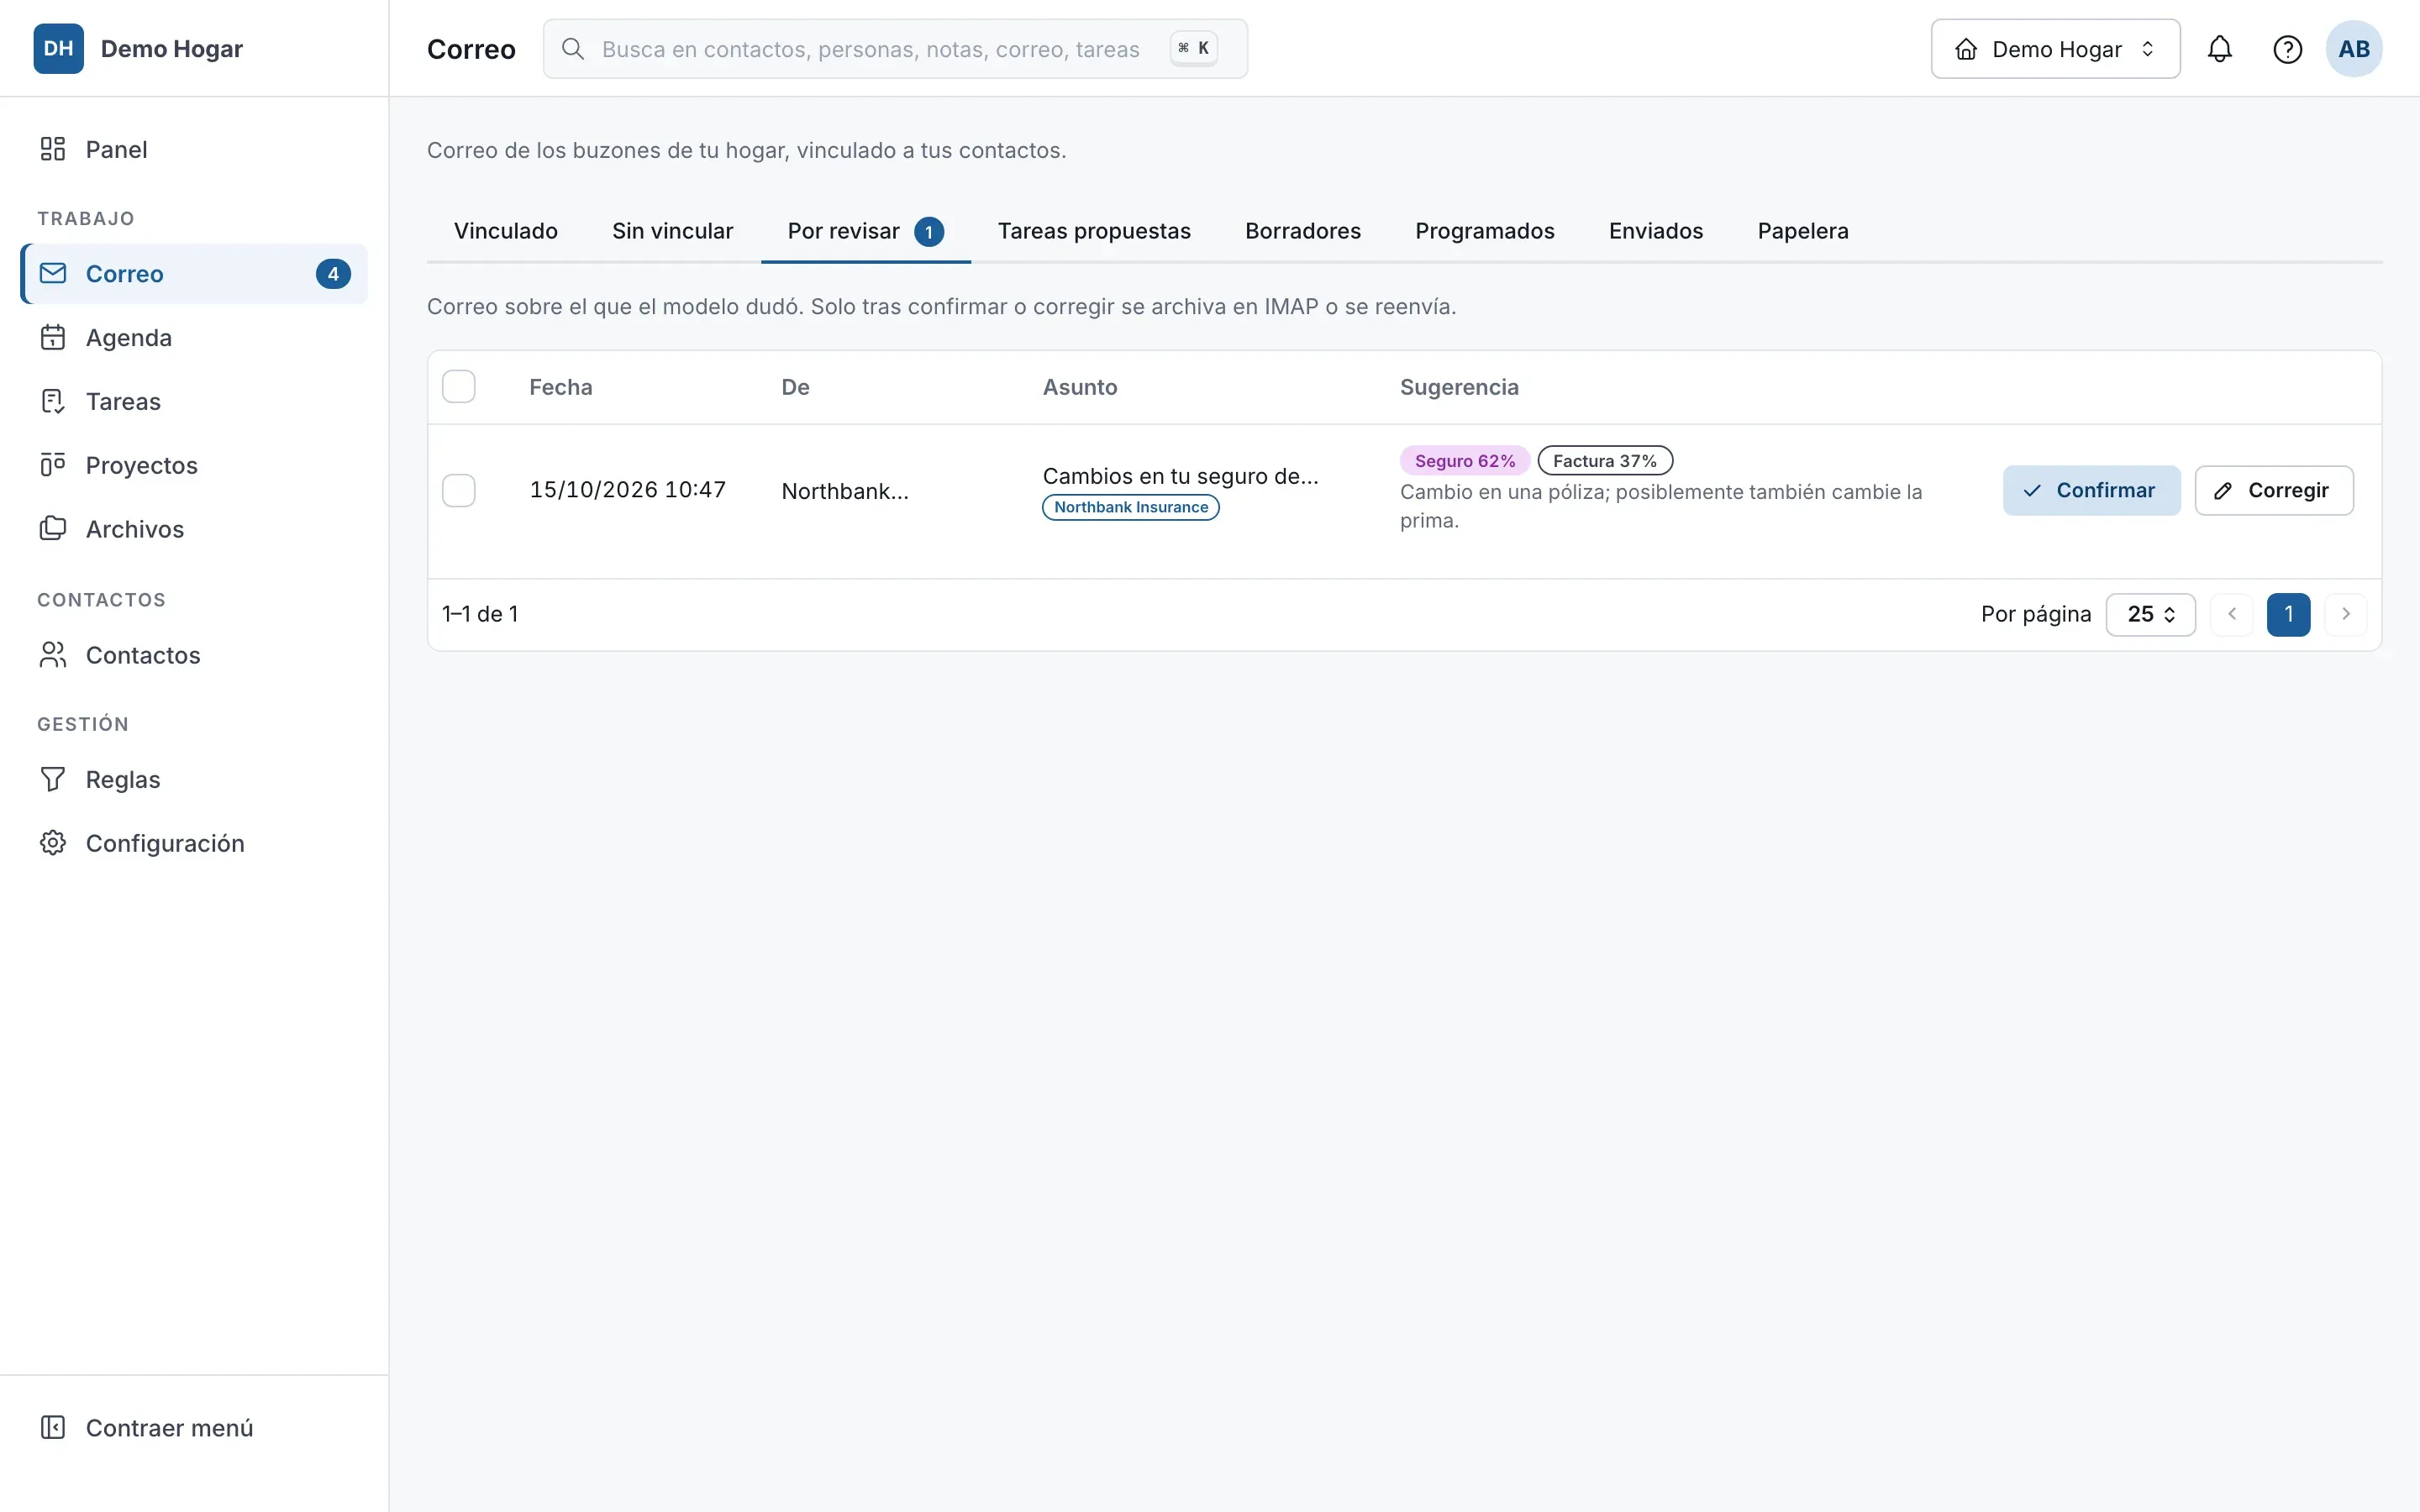The height and width of the screenshot is (1512, 2420).
Task: Open the AB user avatar
Action: (x=2354, y=49)
